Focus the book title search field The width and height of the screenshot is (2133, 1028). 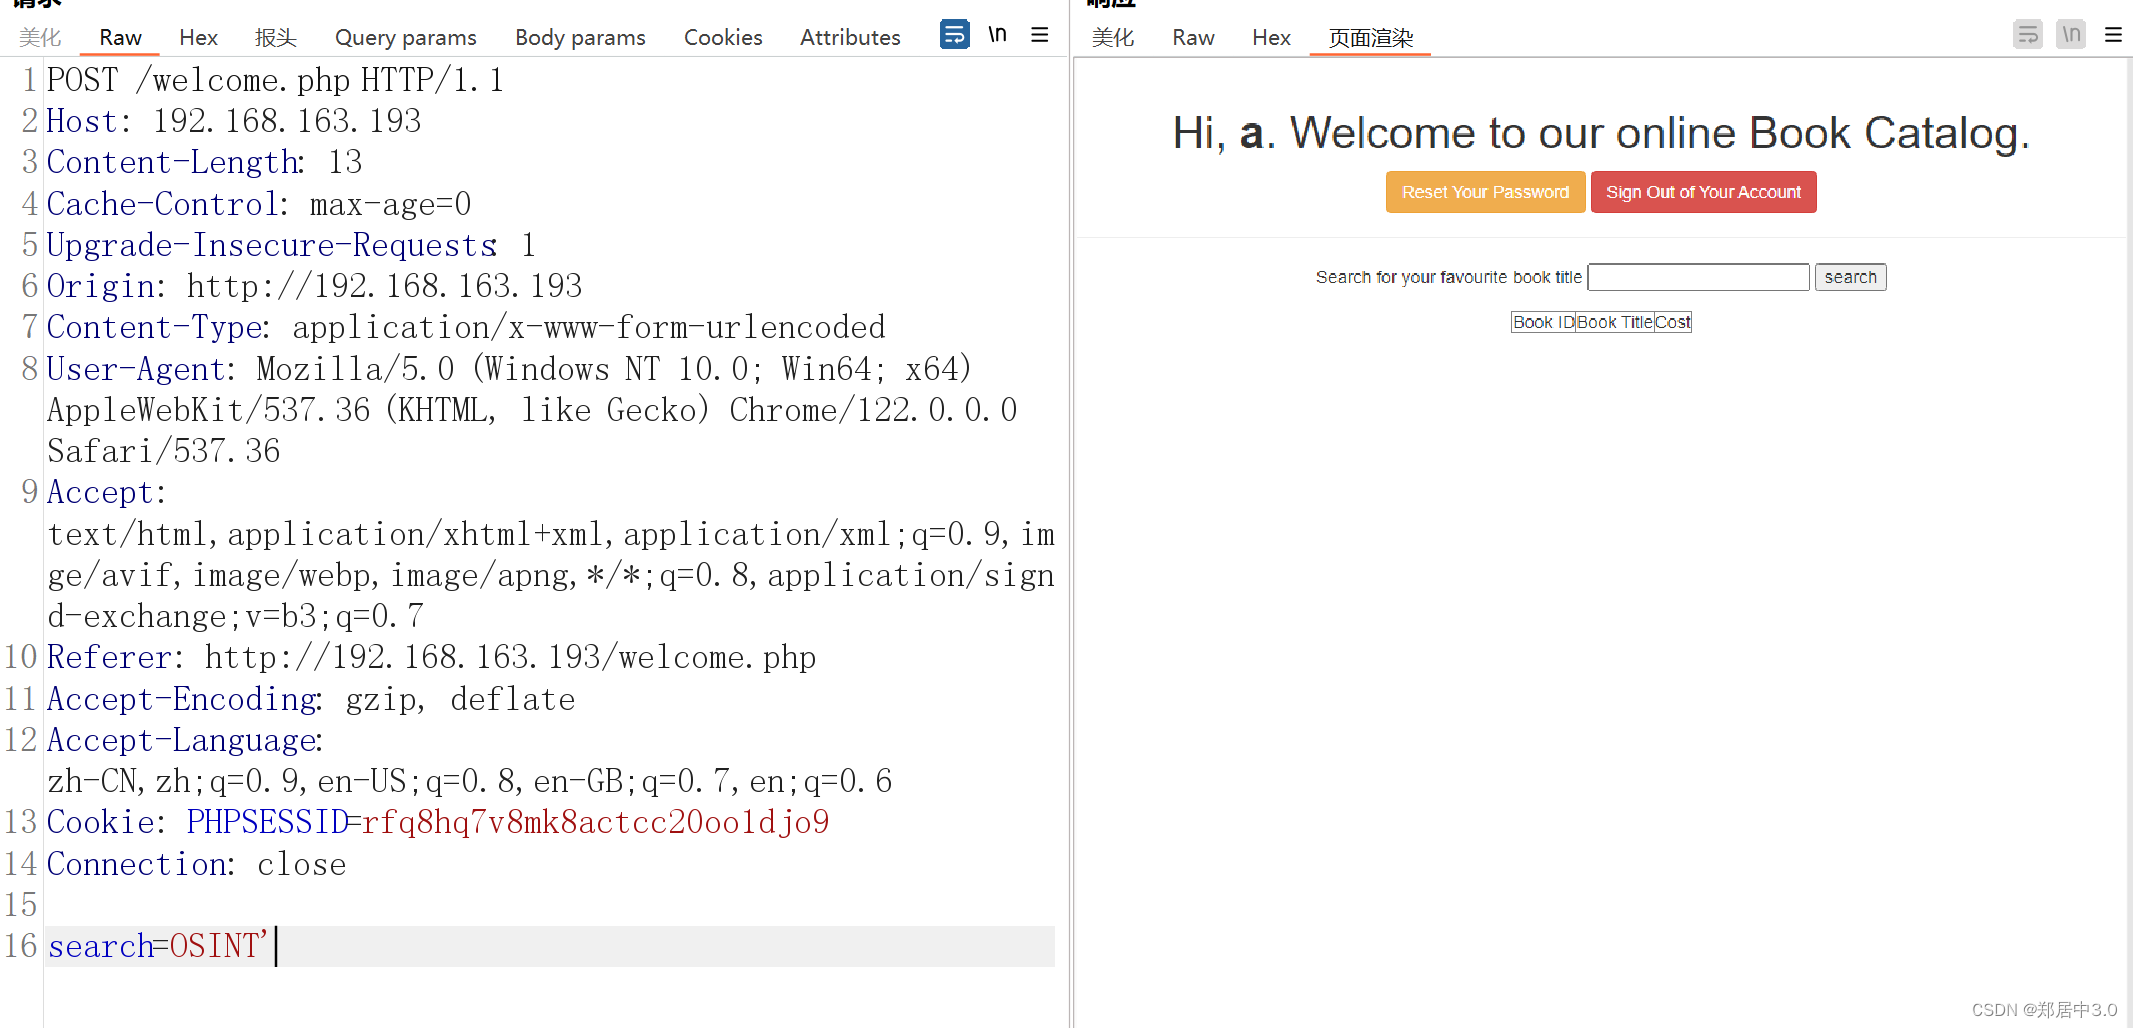pos(1698,277)
